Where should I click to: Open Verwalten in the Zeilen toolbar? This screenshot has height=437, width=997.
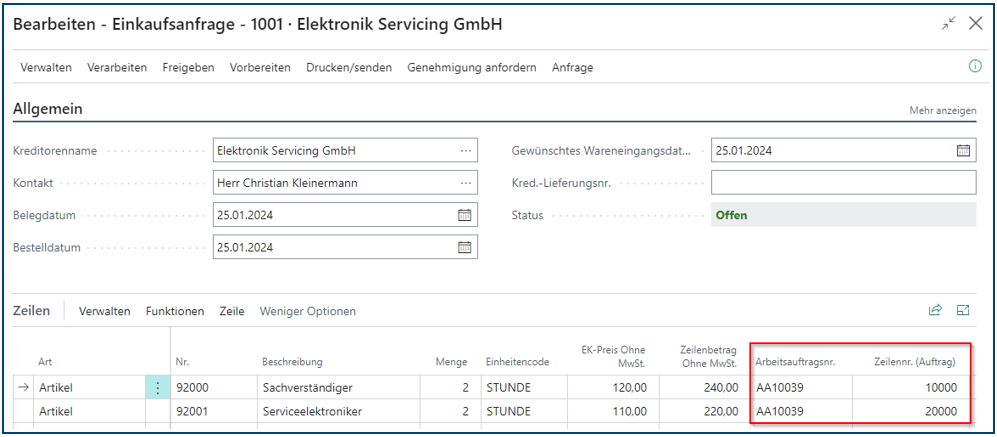(104, 311)
